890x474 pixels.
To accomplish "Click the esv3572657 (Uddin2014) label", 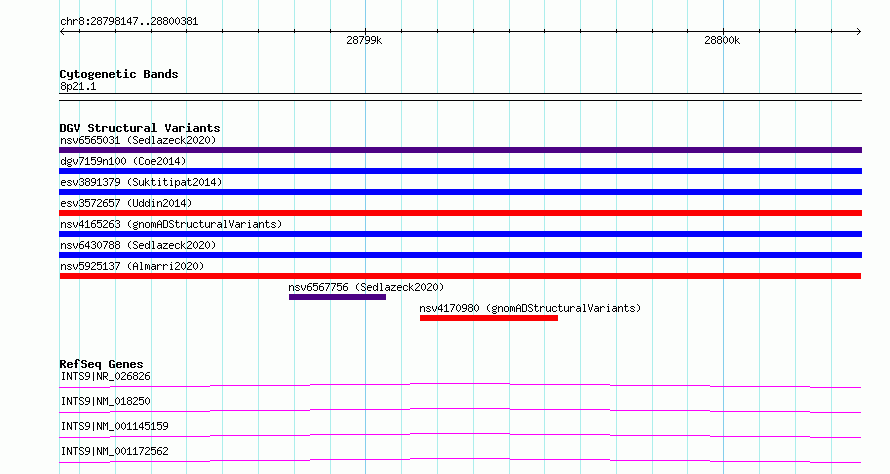I will (126, 203).
